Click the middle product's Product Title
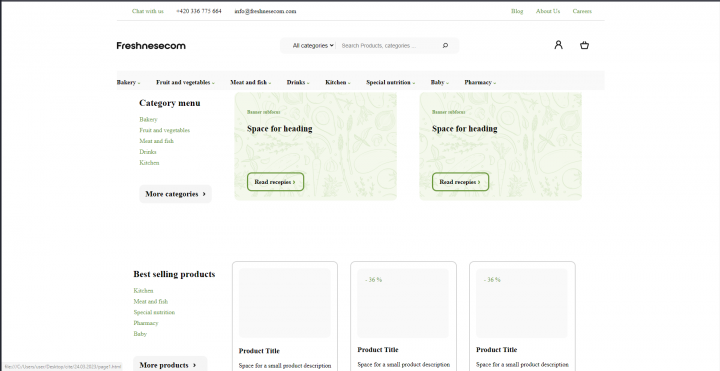The image size is (720, 371). point(378,349)
